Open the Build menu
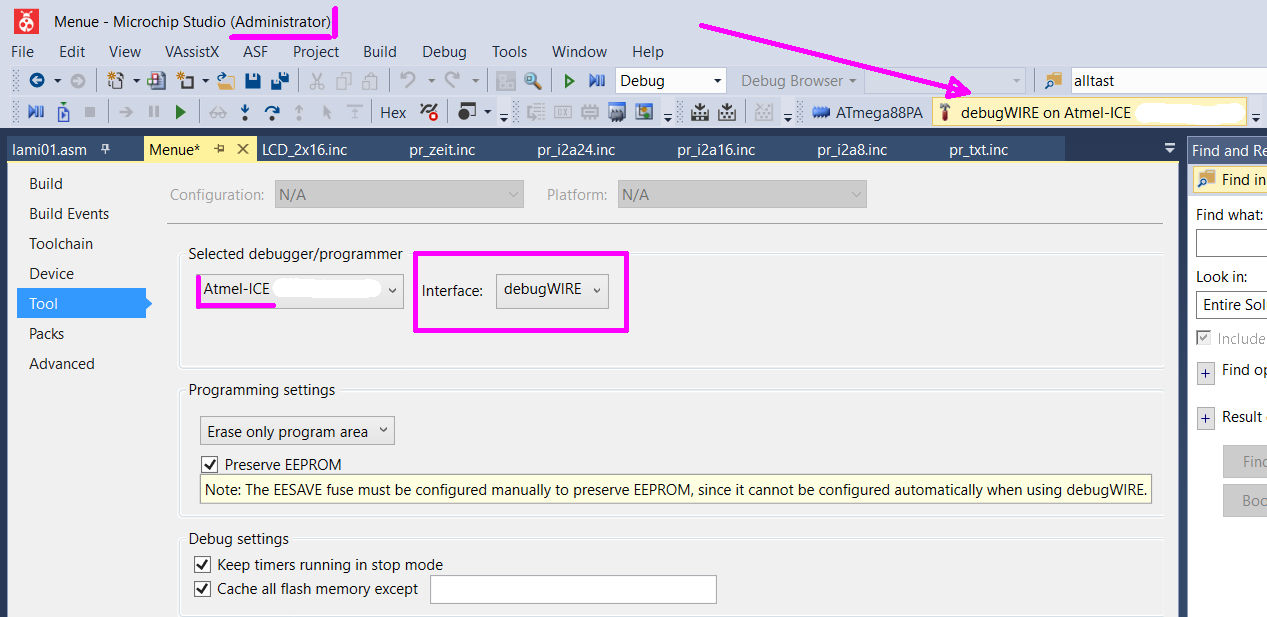 coord(380,51)
